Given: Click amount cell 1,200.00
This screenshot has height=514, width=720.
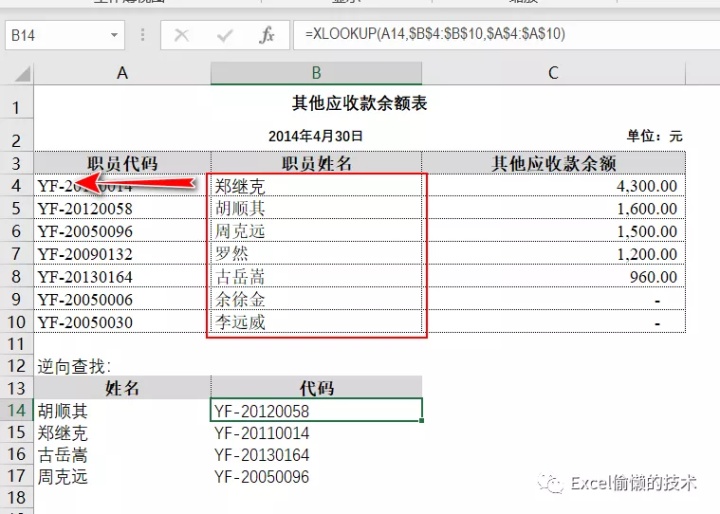Looking at the screenshot, I should [x=553, y=254].
